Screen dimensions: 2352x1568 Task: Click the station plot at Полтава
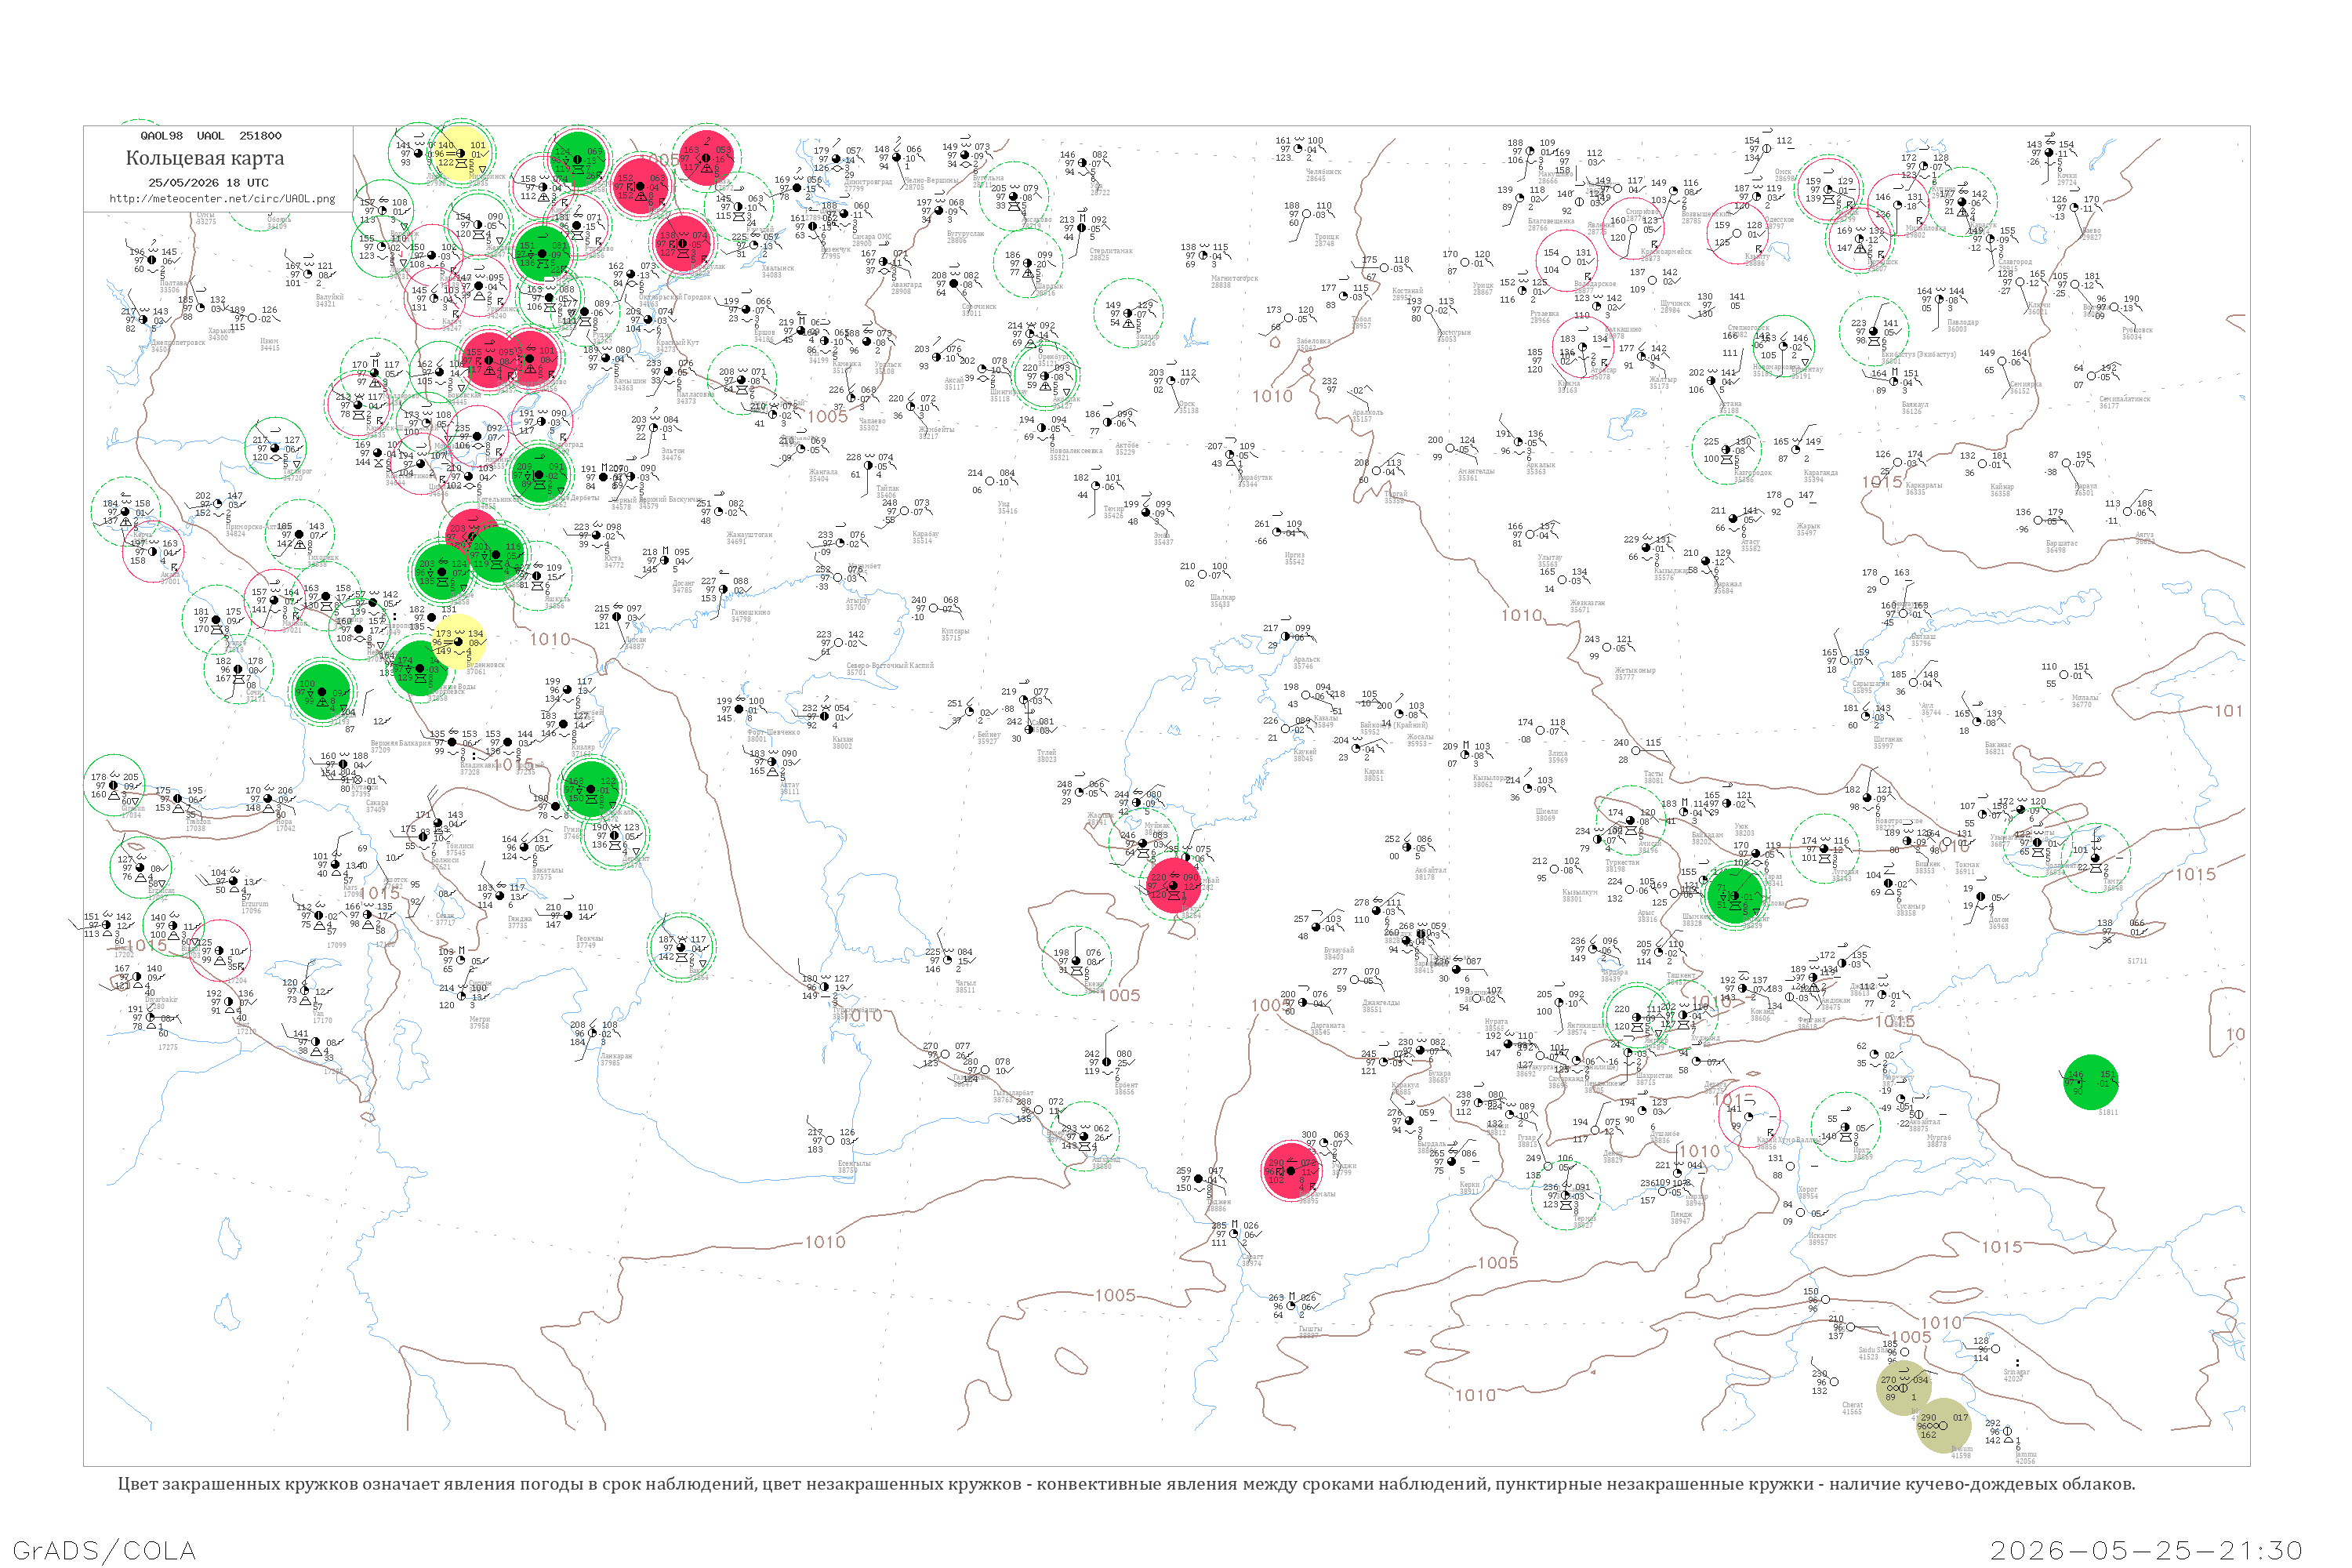152,260
